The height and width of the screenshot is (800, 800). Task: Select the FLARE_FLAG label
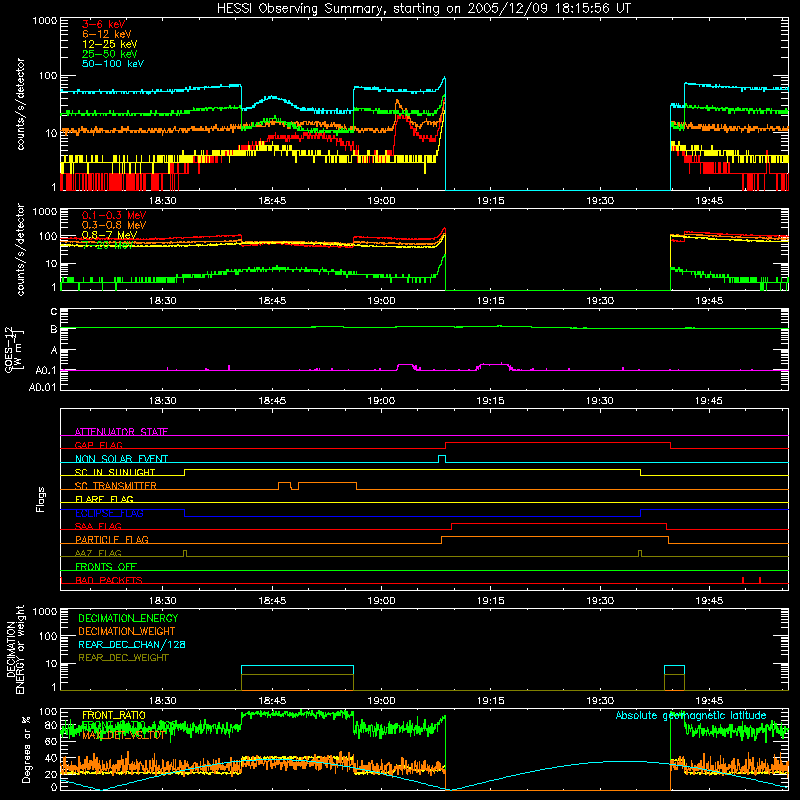point(104,499)
